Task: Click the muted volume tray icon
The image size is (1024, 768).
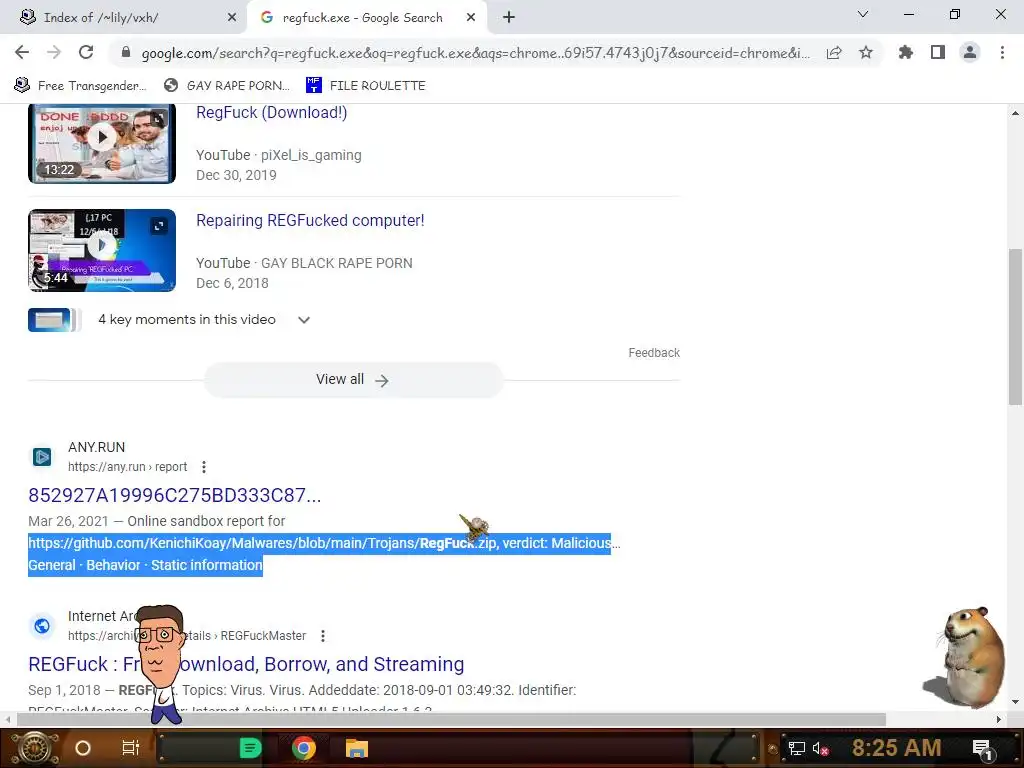Action: [820, 748]
